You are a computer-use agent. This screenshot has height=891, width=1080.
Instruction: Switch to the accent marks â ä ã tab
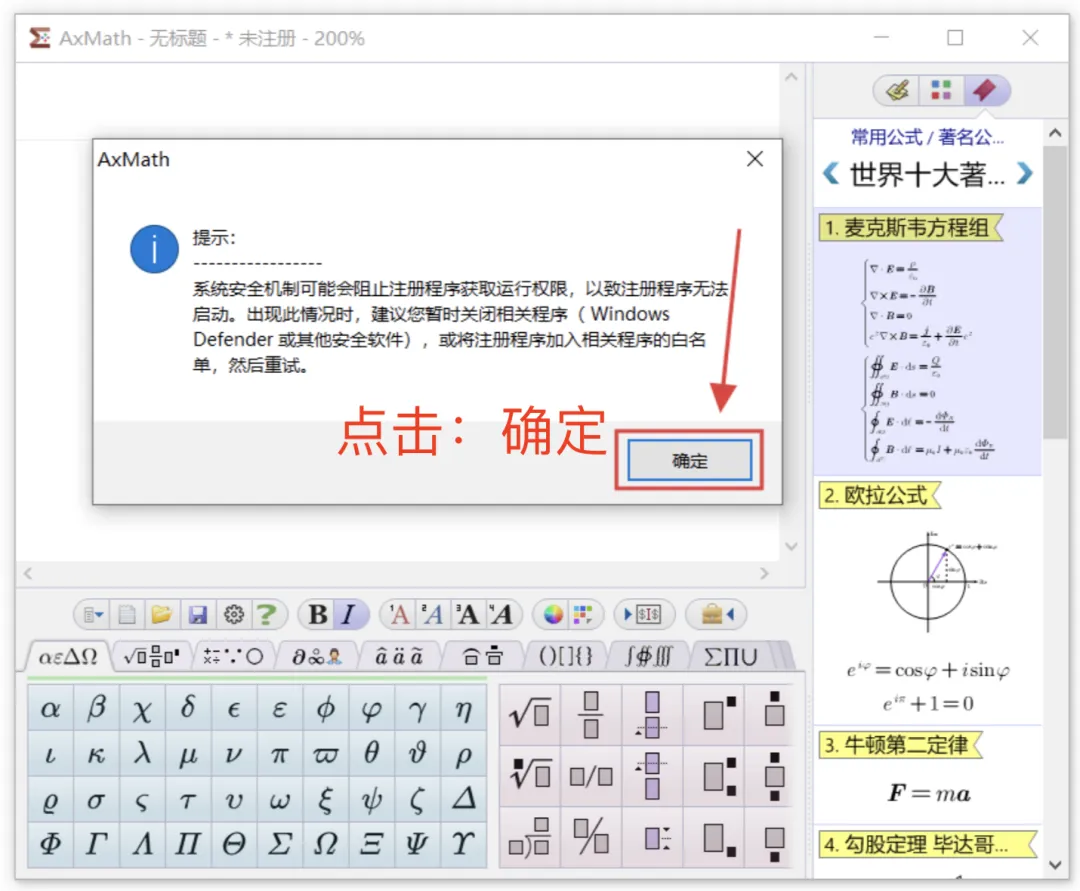(398, 657)
